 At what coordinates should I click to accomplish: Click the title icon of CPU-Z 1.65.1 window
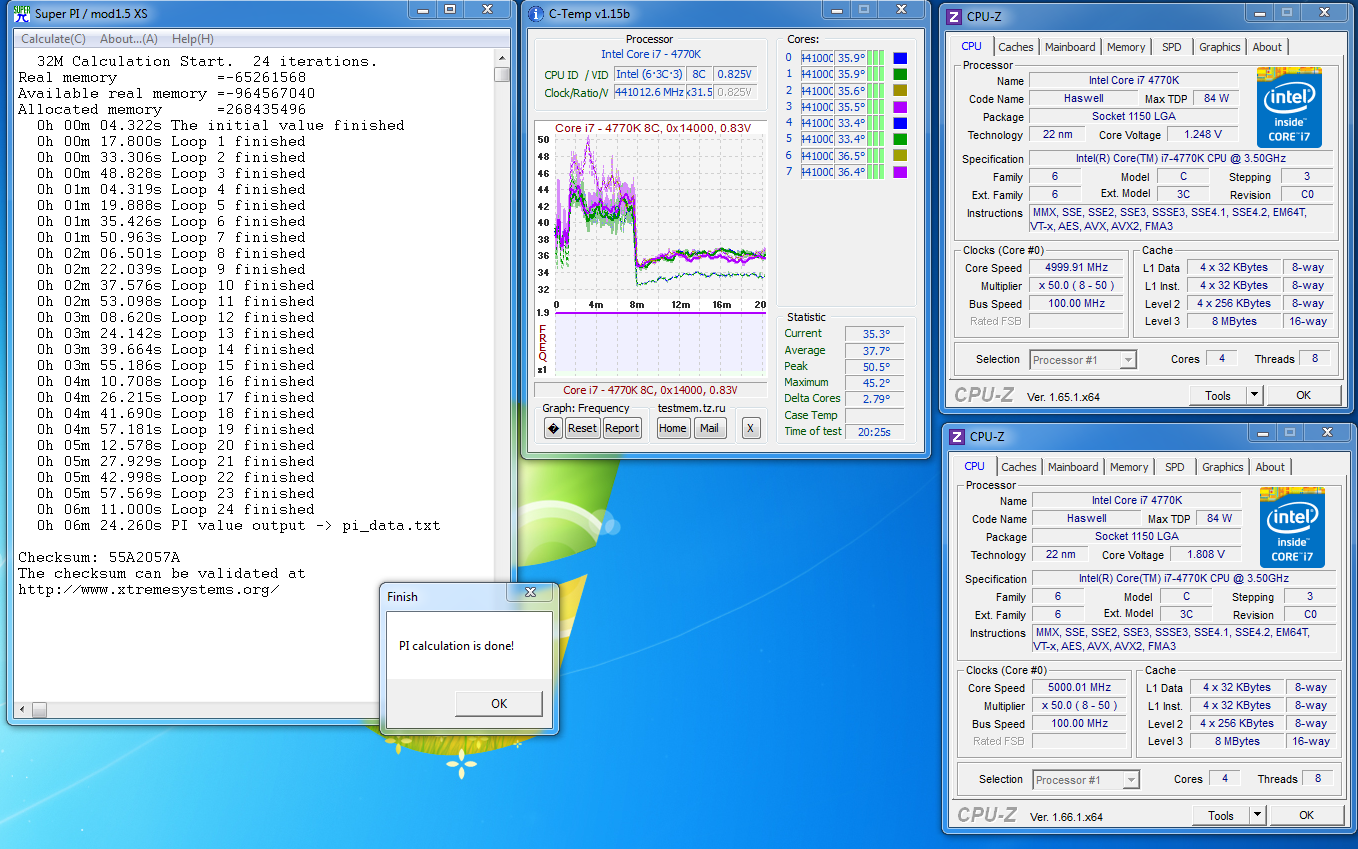pyautogui.click(x=954, y=16)
